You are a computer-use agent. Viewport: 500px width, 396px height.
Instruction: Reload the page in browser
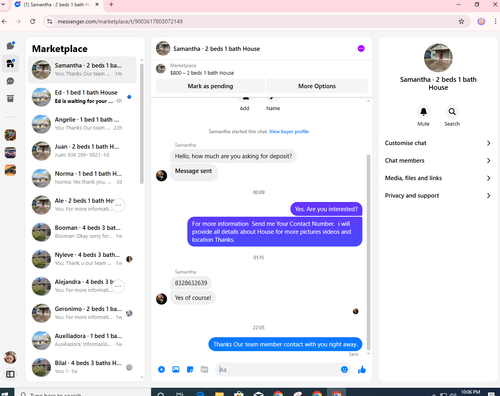coord(32,21)
